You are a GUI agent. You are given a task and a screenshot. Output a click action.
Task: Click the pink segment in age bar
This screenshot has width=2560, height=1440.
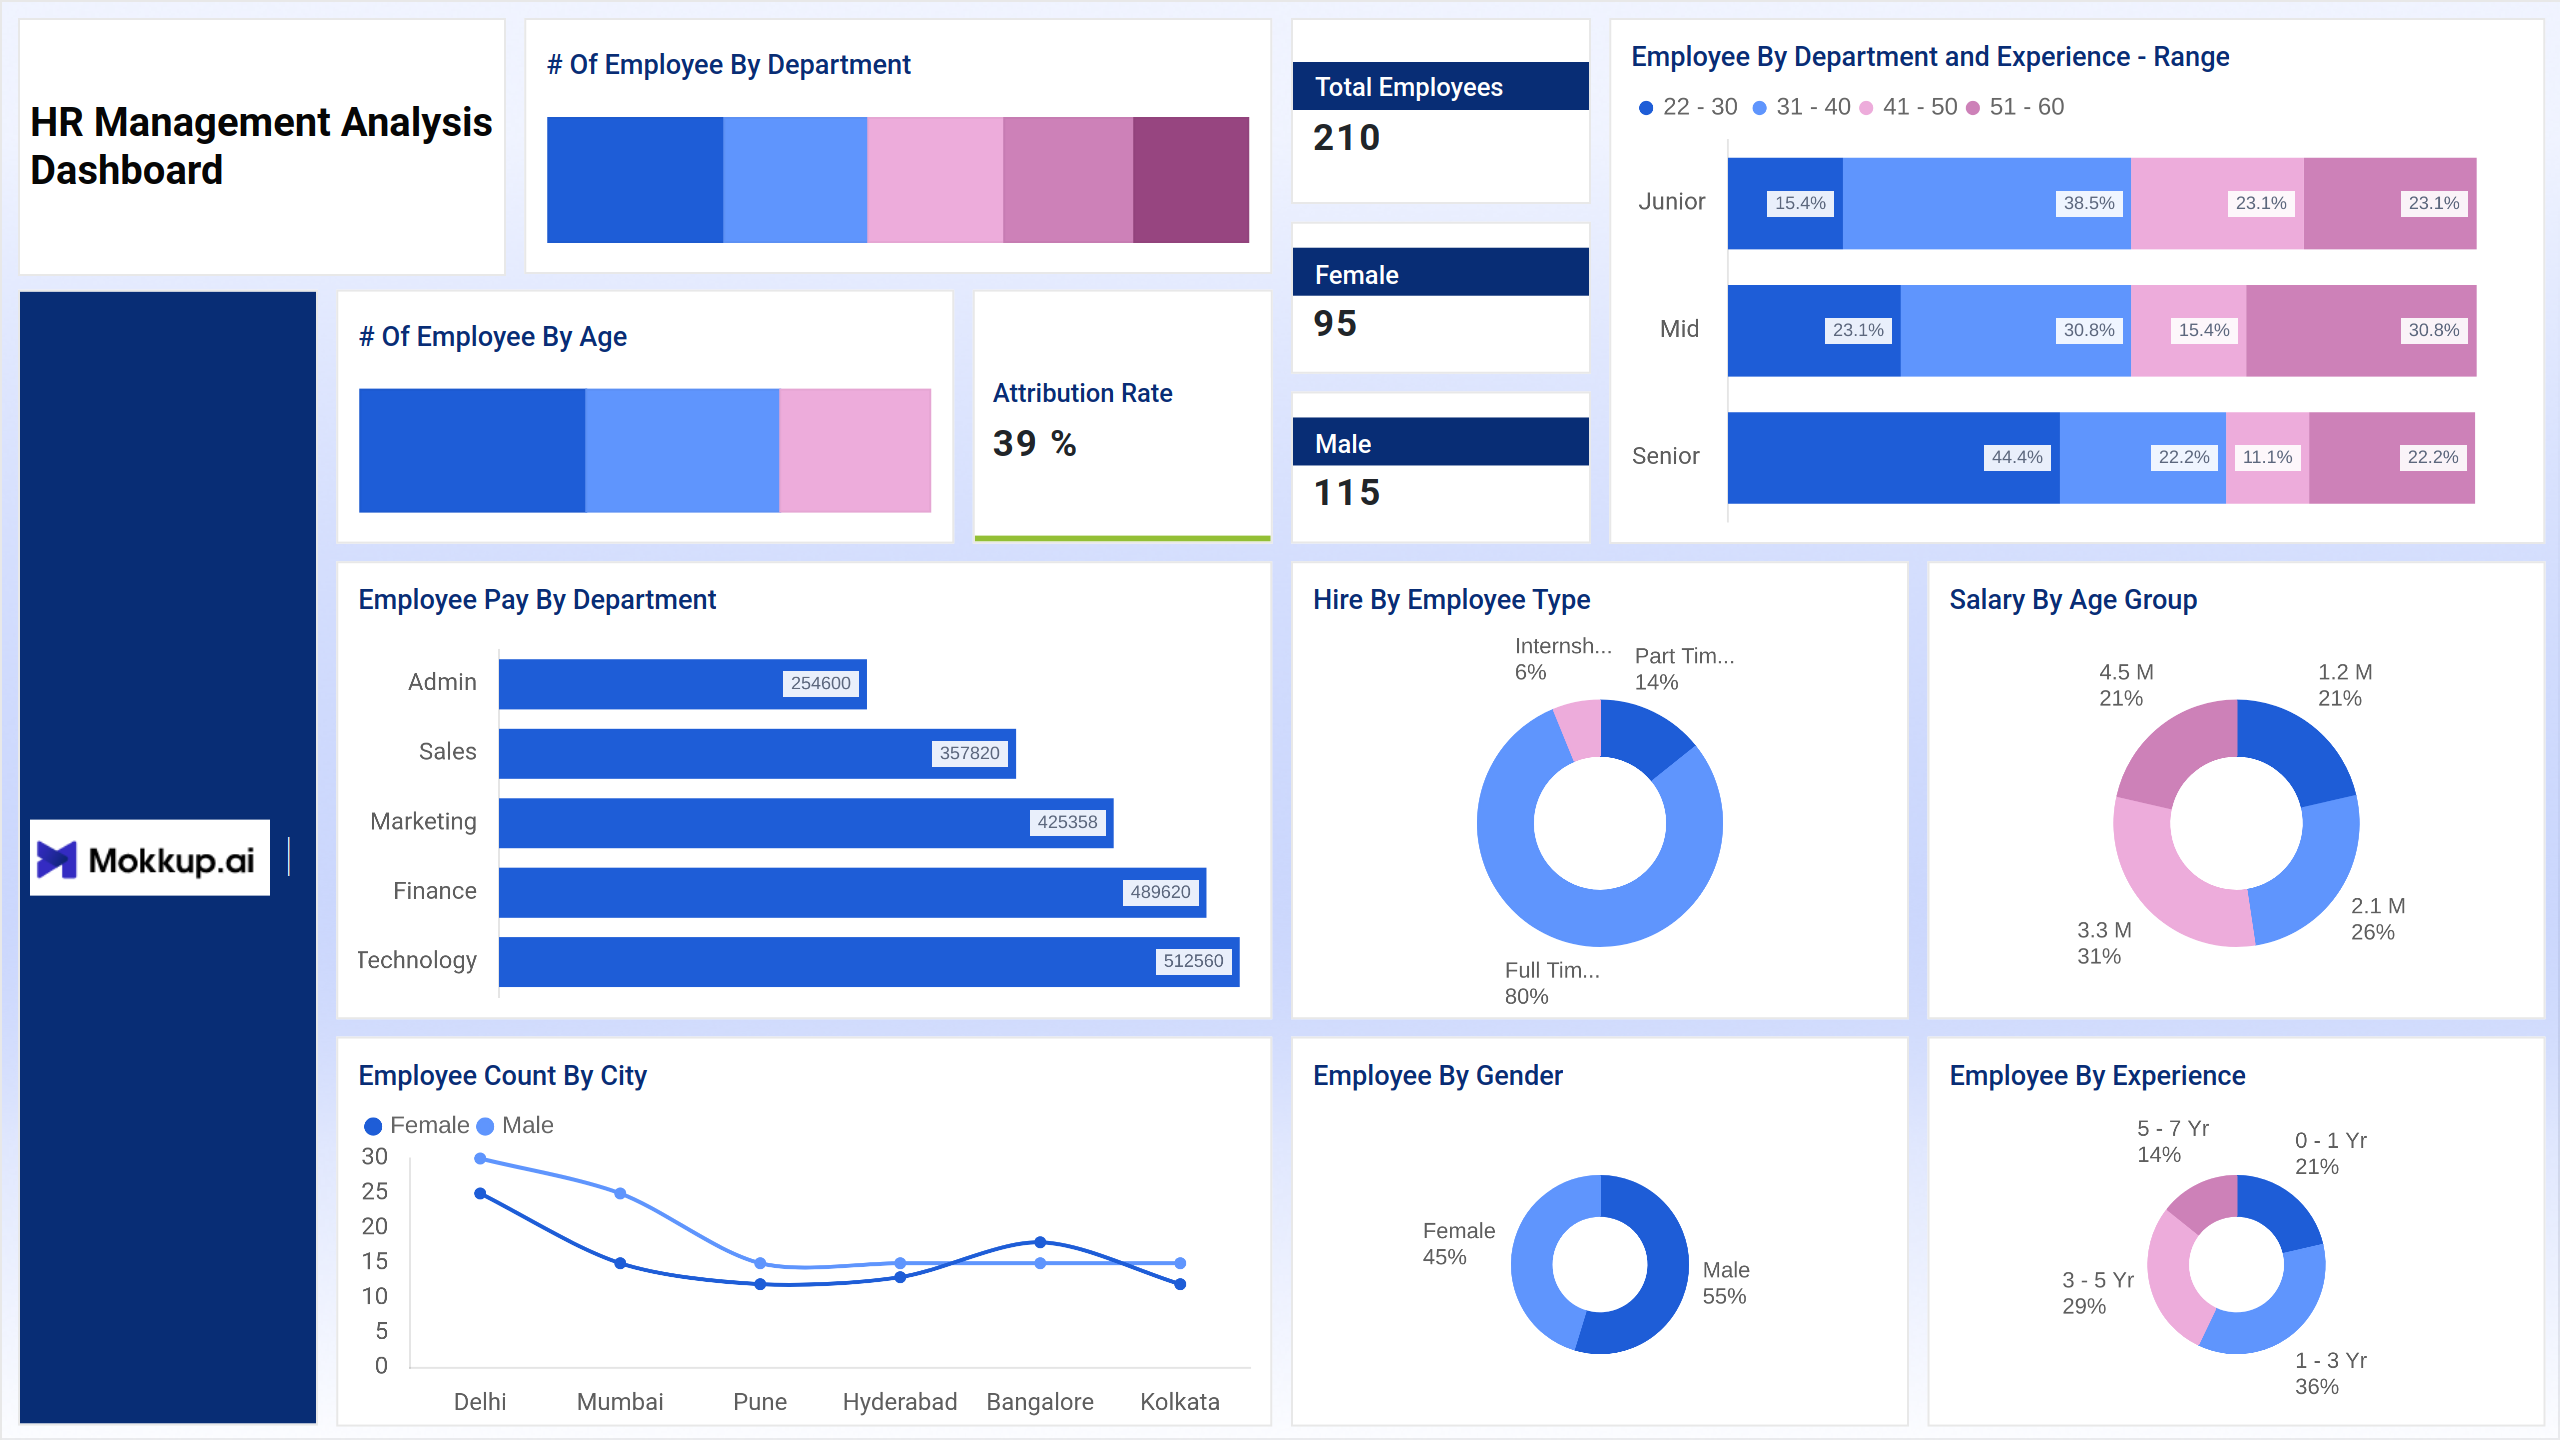(x=855, y=451)
